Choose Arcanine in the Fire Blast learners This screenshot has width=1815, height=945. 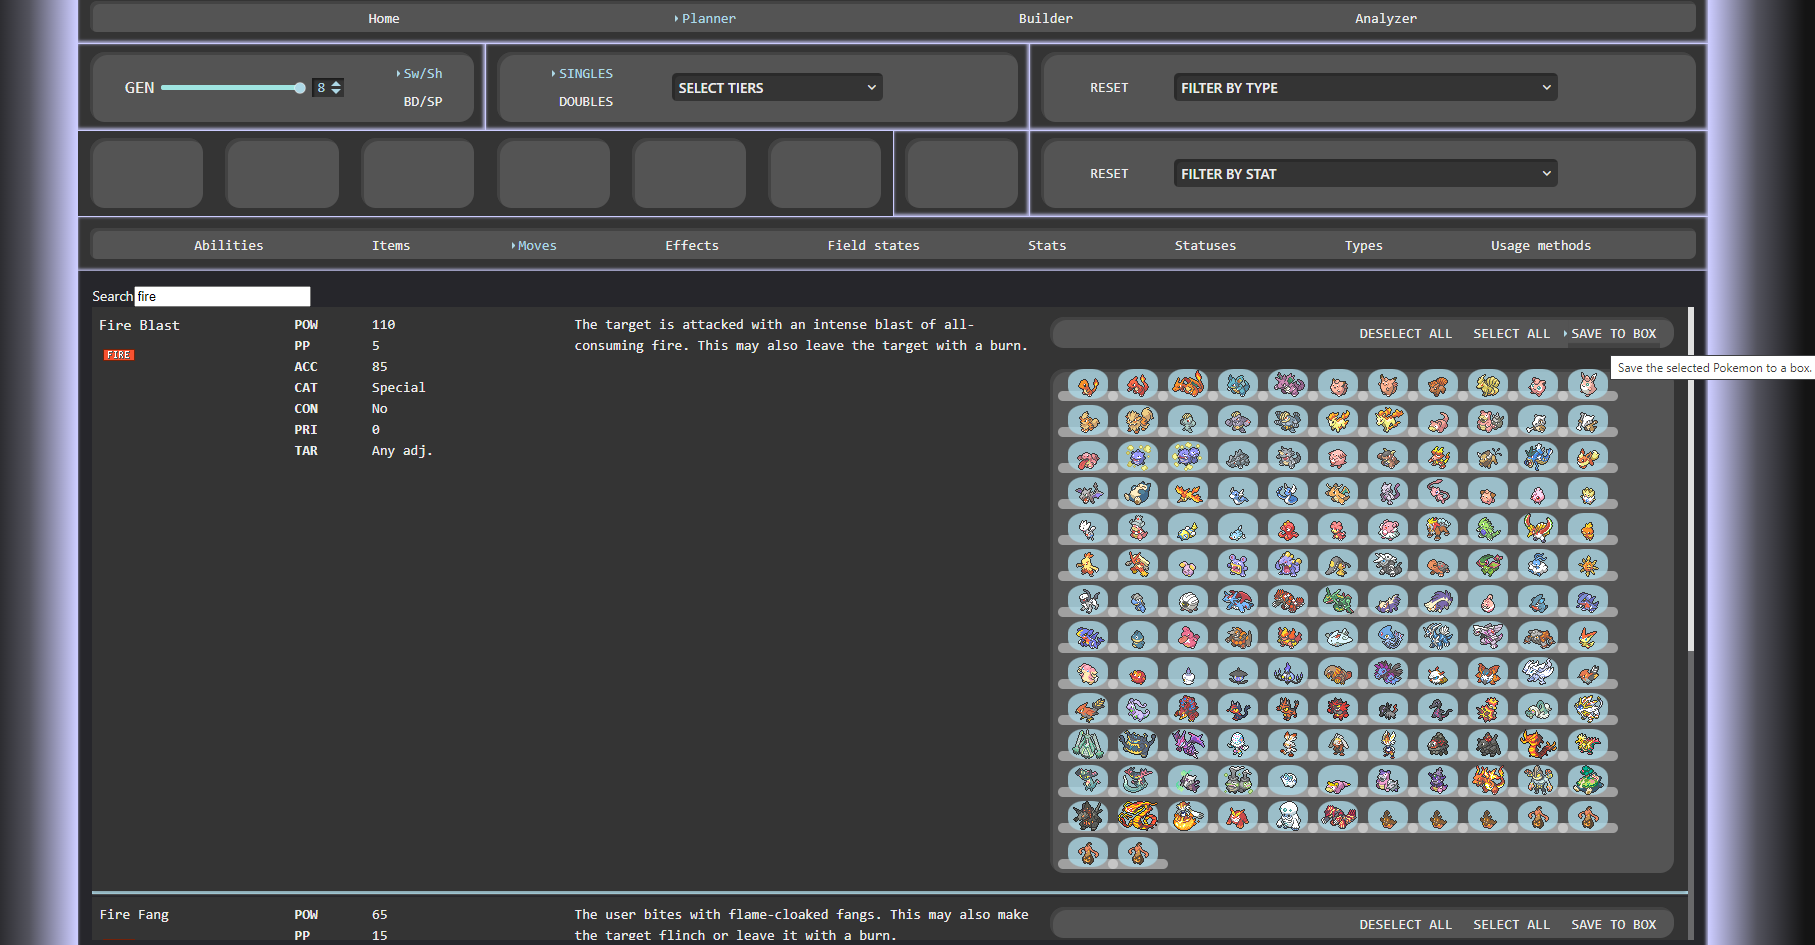(1138, 420)
